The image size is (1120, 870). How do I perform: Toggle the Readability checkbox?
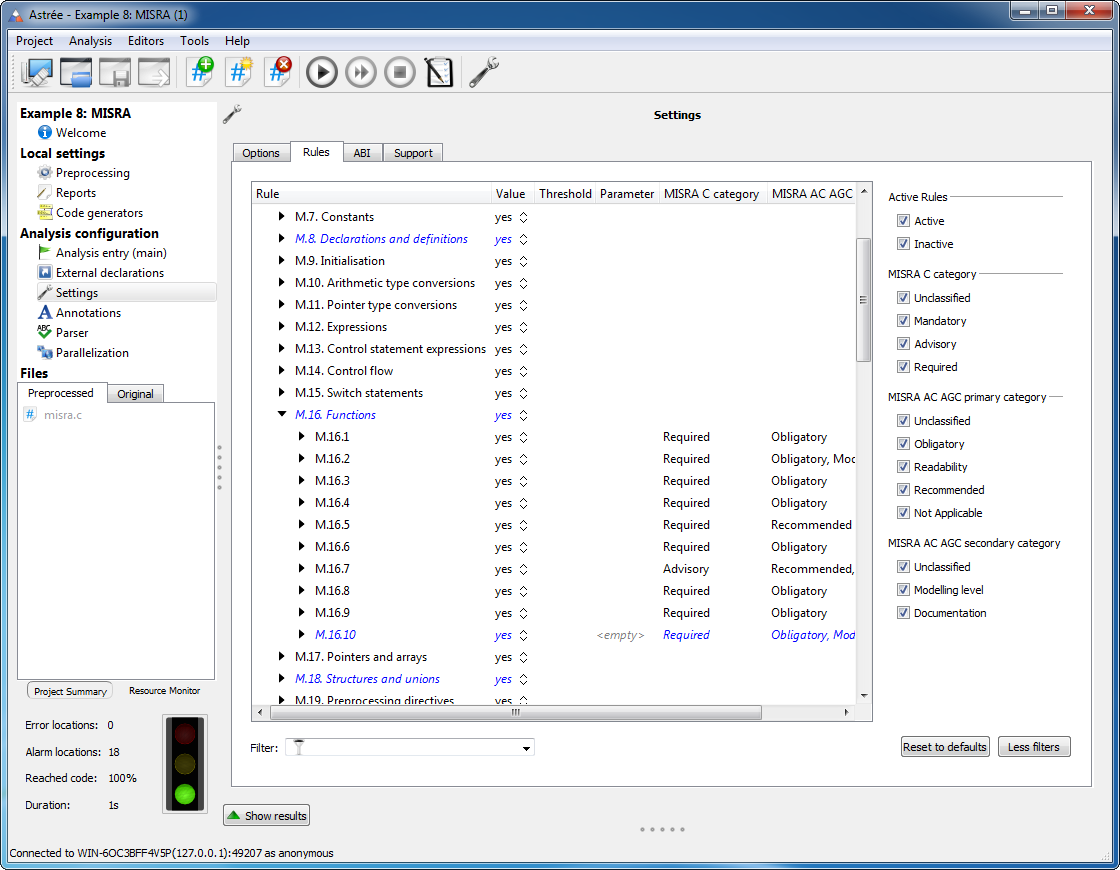point(903,466)
